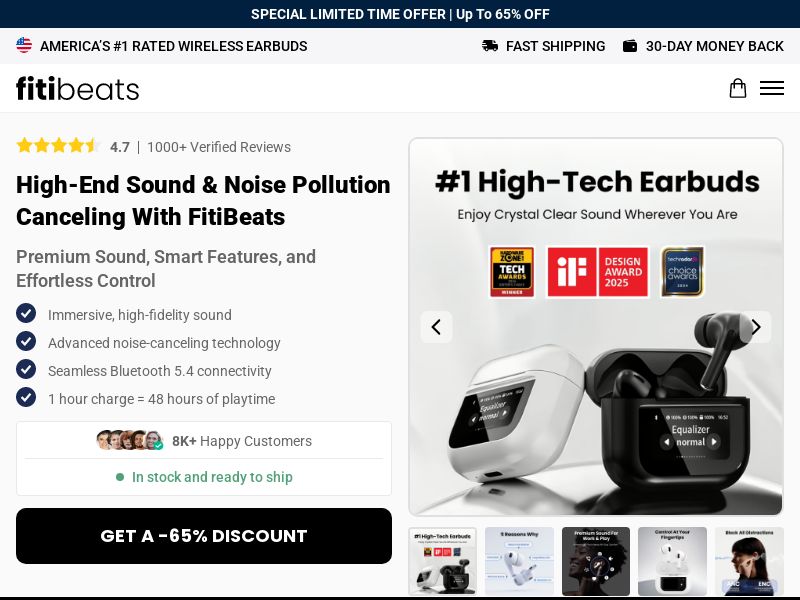
Task: Click checkmark beside 48 hours of playtime
Action: pyautogui.click(x=26, y=398)
